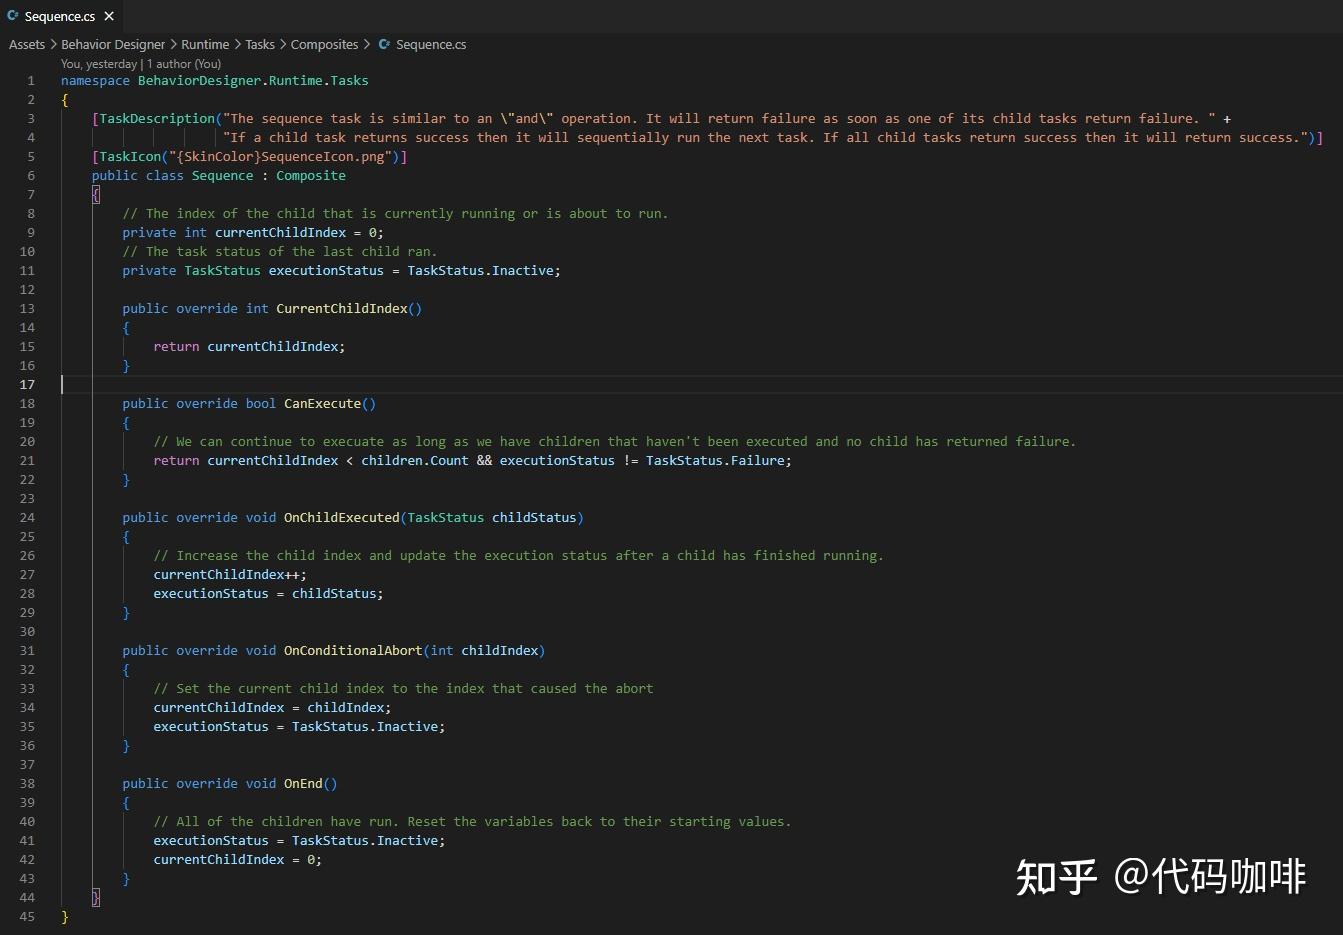Click 'children.Count' on line 21
Viewport: 1343px width, 935px height.
(414, 461)
